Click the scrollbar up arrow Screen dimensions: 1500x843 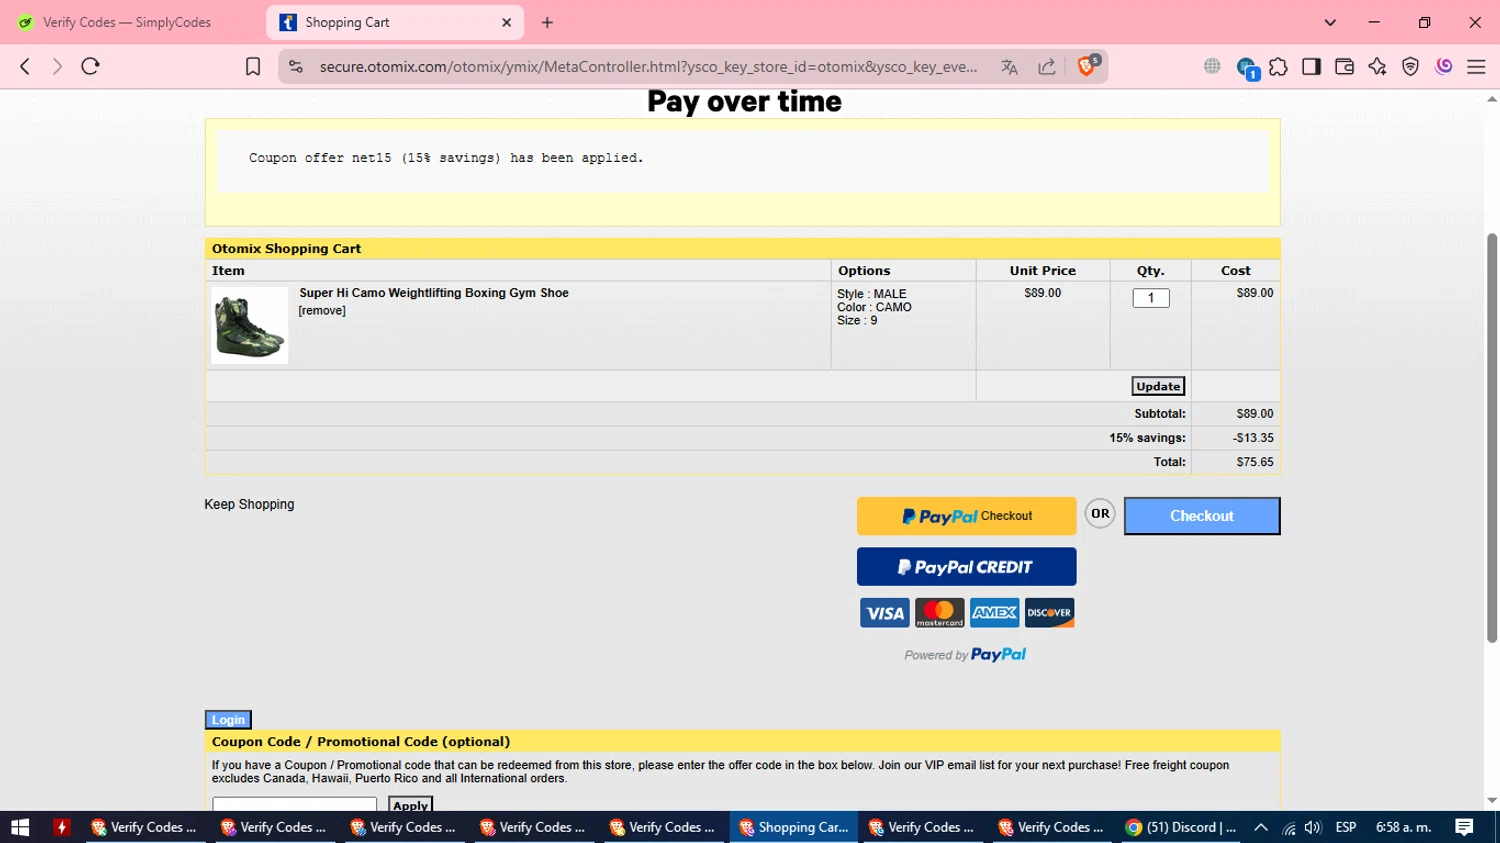point(1492,99)
